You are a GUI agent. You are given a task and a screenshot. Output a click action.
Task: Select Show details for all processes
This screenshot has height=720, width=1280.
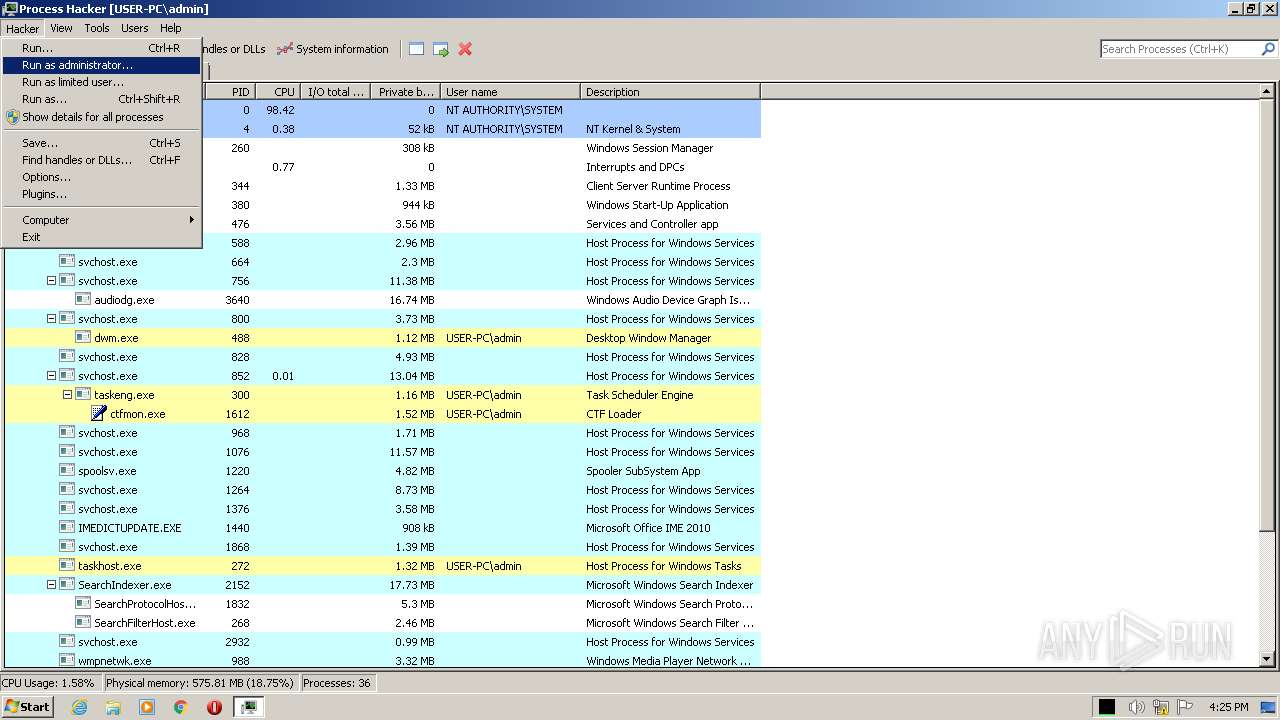(x=101, y=117)
